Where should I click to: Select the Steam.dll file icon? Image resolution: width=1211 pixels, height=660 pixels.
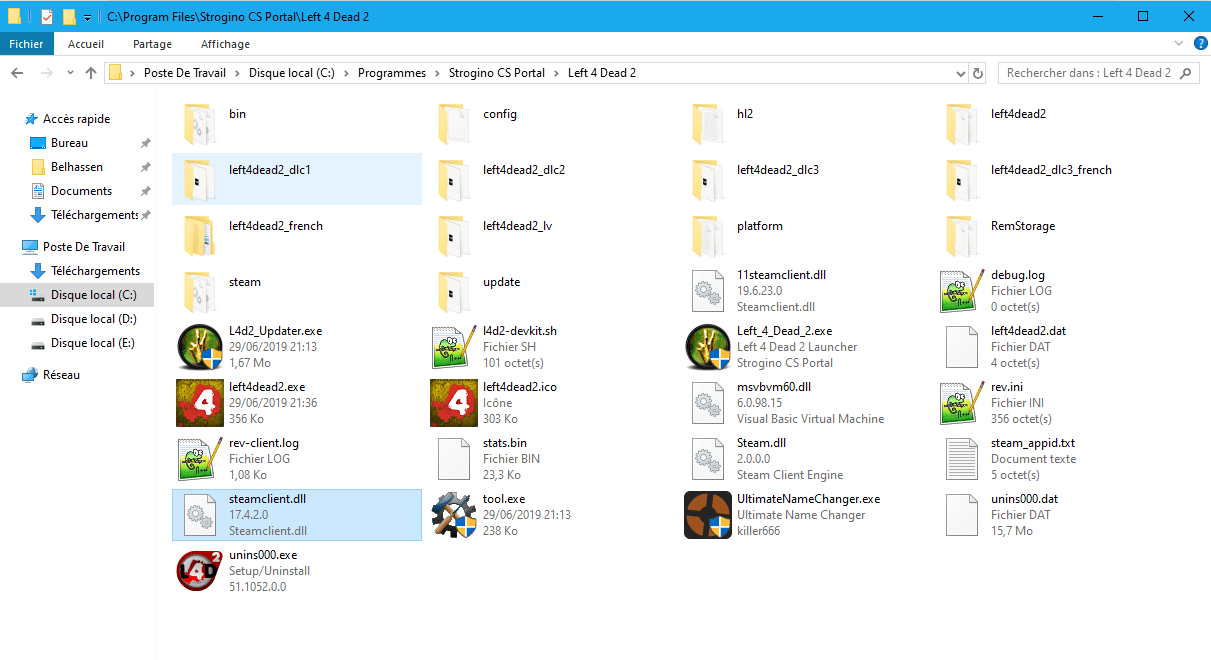708,459
